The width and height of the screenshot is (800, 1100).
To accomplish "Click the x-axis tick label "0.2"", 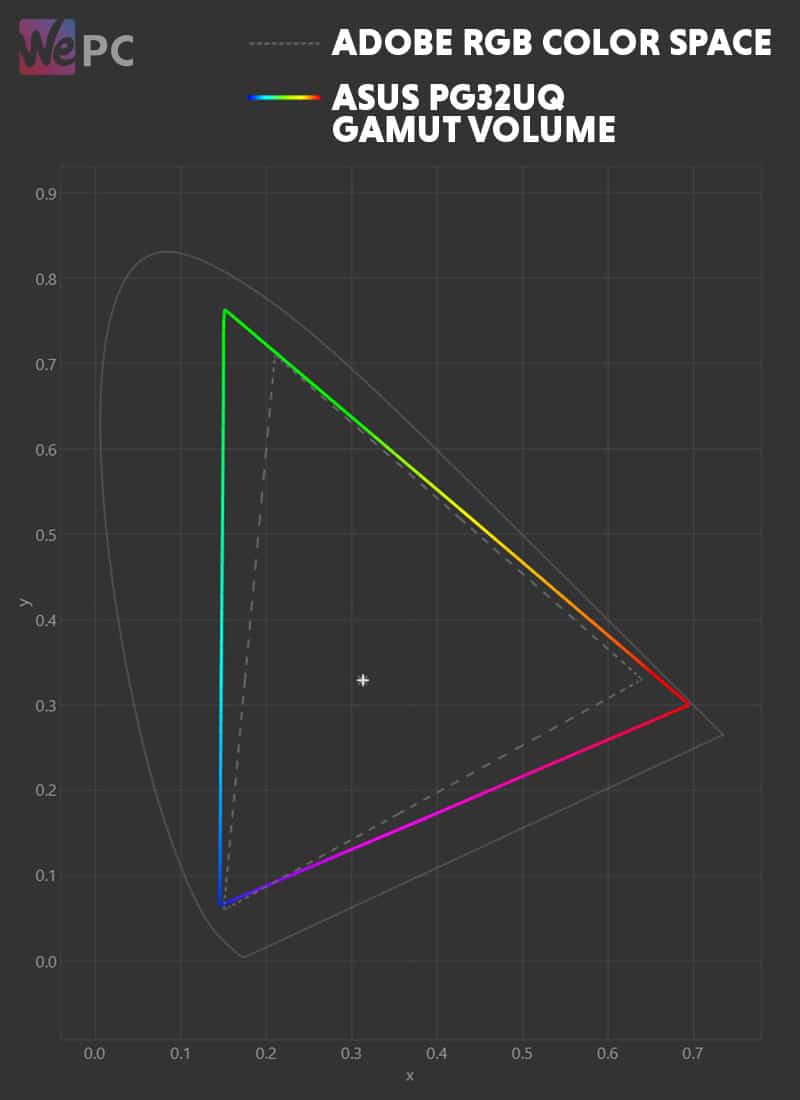I will [266, 1054].
